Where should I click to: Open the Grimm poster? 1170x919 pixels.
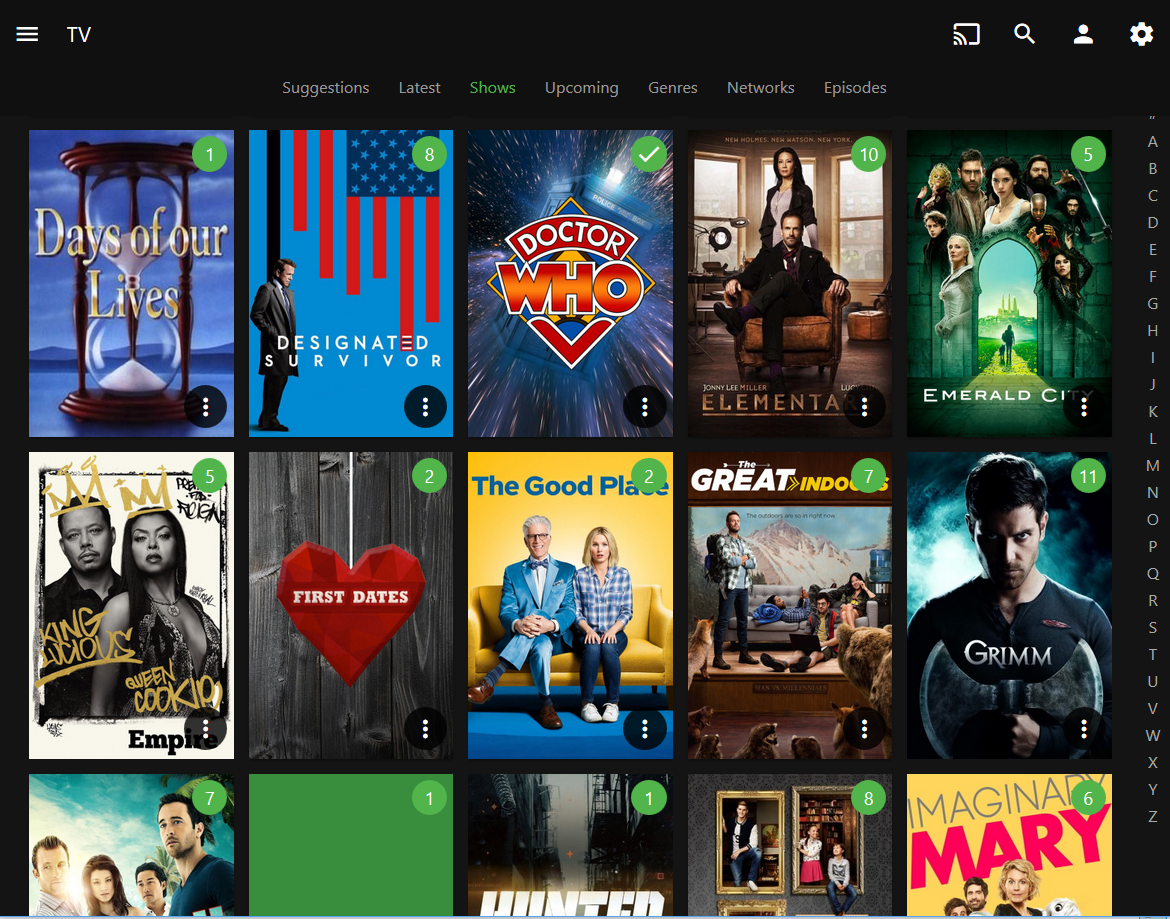pyautogui.click(x=1009, y=605)
